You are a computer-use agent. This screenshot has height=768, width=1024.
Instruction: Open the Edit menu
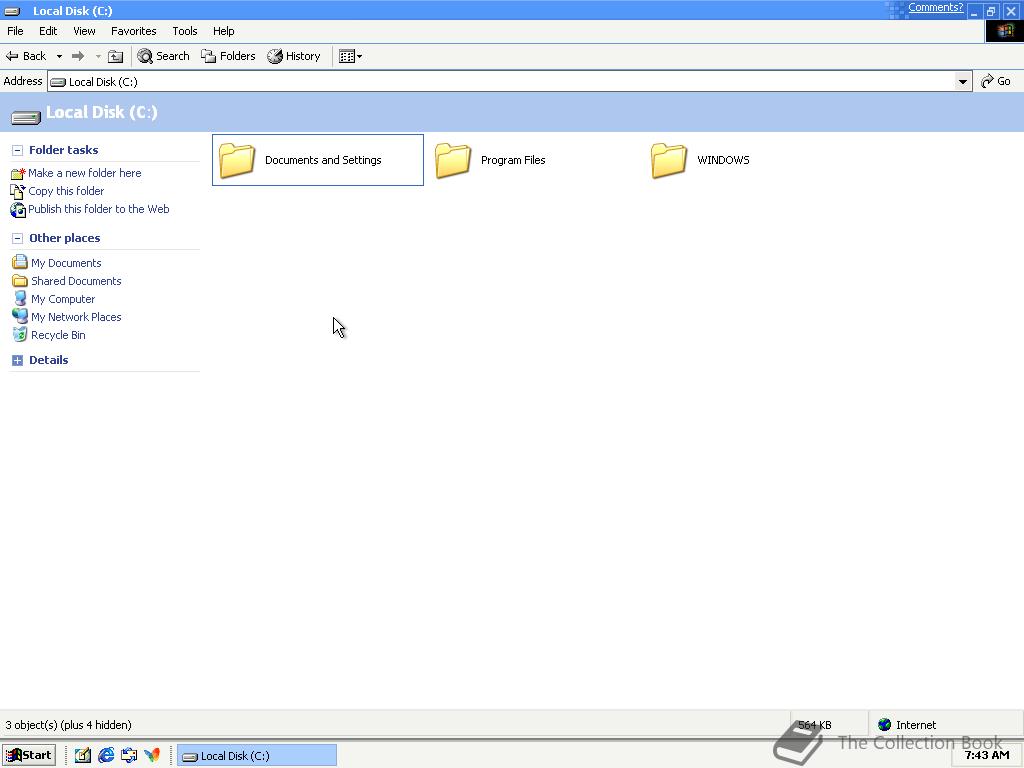pos(48,31)
